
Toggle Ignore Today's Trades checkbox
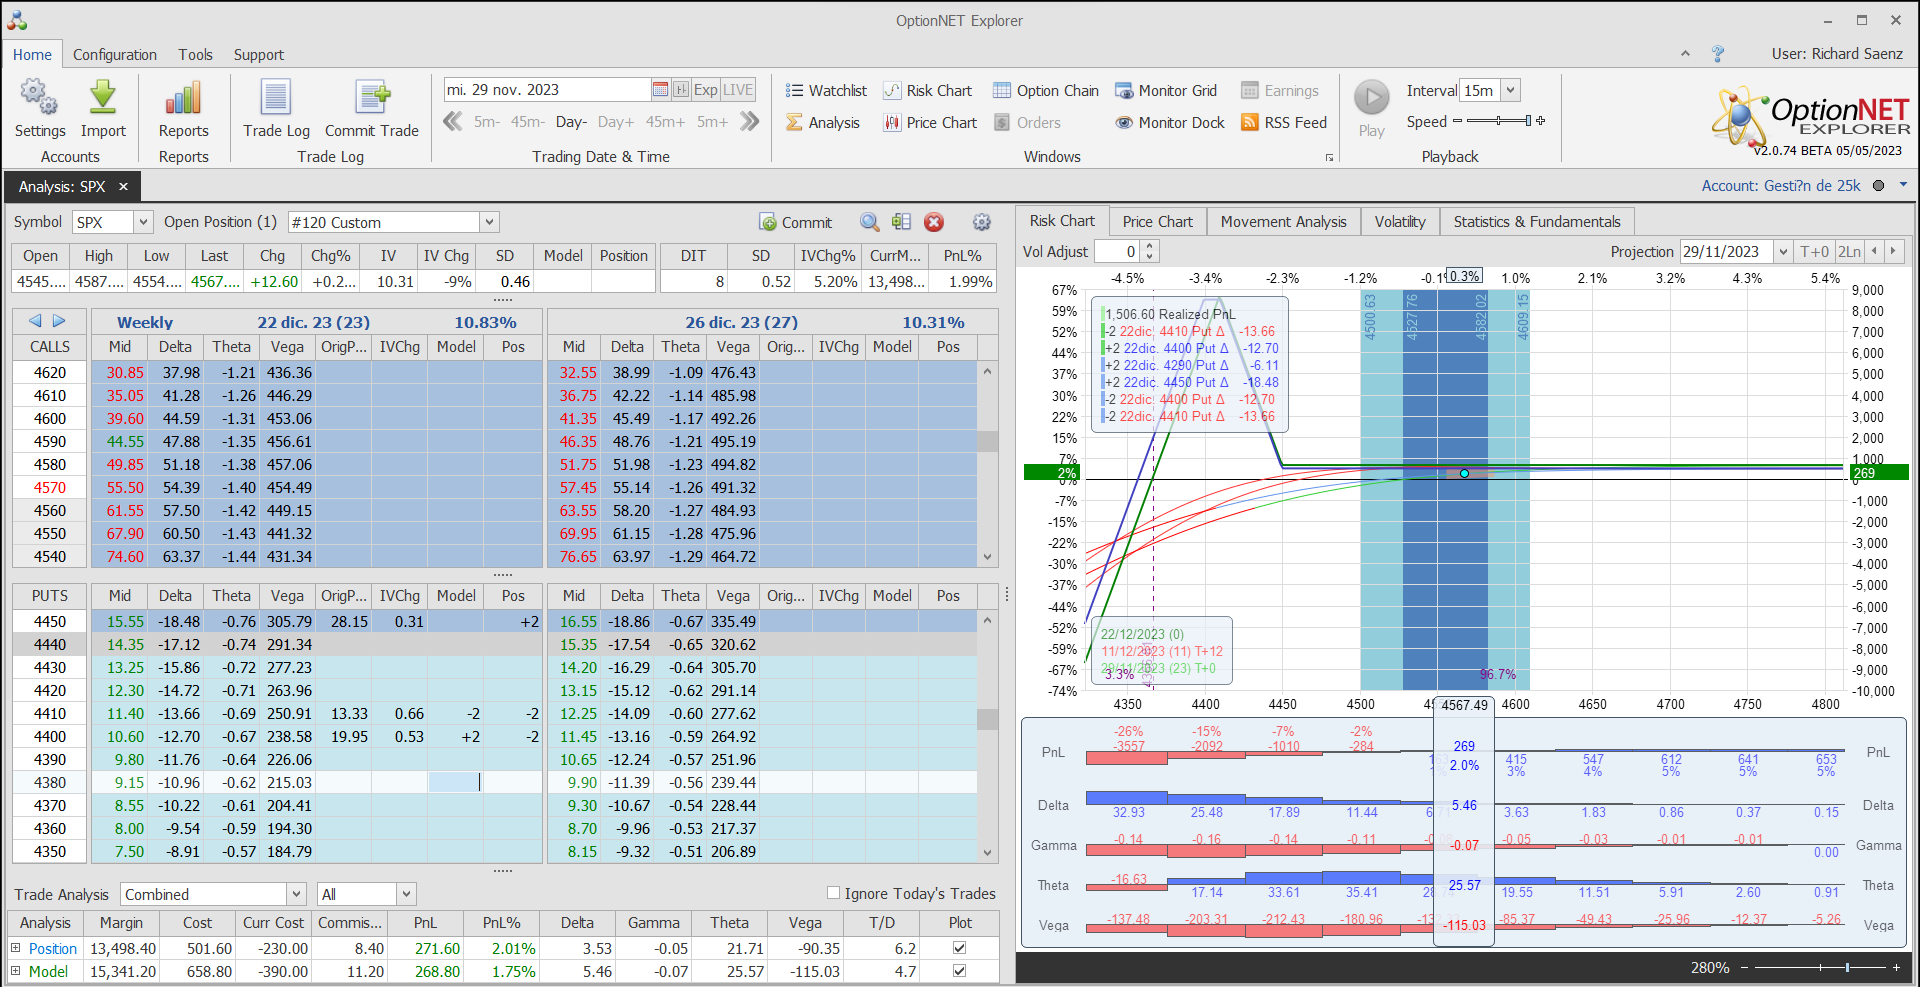click(833, 893)
